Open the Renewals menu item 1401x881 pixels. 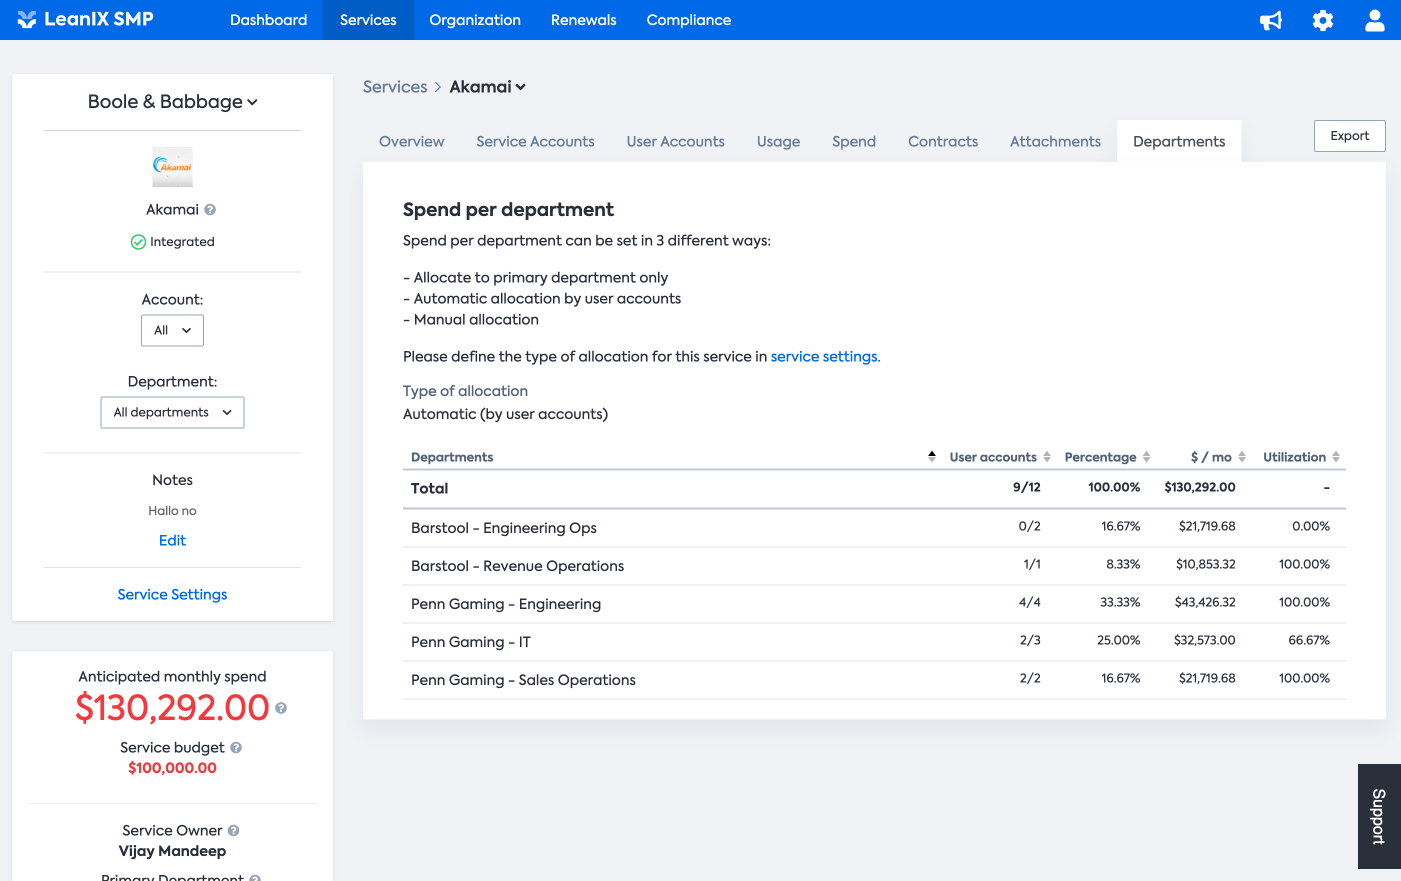pos(583,20)
